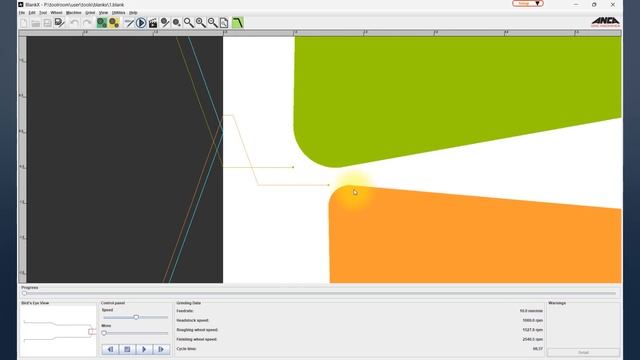
Task: Click the step backward playback button
Action: (110, 349)
